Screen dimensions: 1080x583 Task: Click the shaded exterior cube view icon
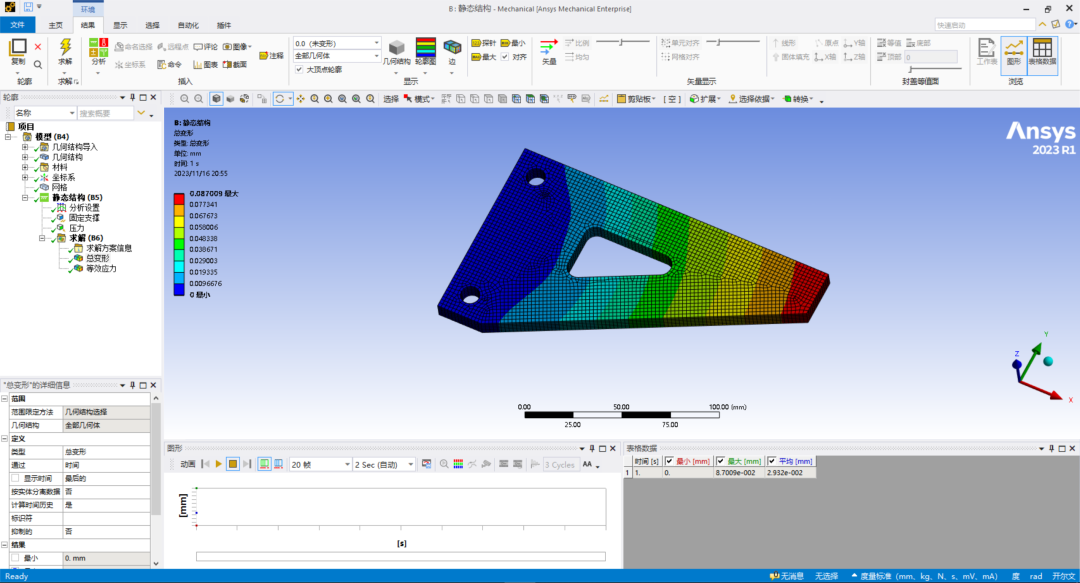tap(216, 99)
